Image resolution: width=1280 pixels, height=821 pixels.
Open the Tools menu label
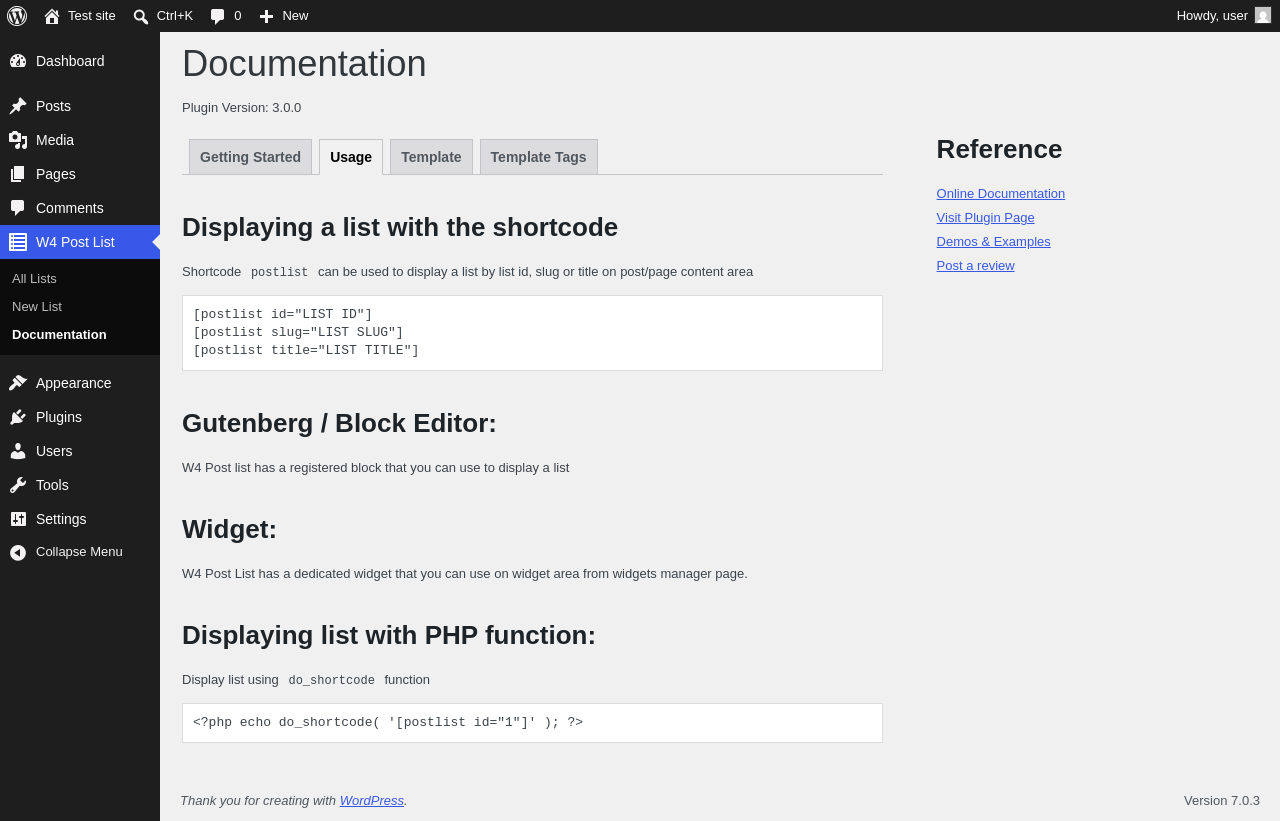tap(52, 485)
